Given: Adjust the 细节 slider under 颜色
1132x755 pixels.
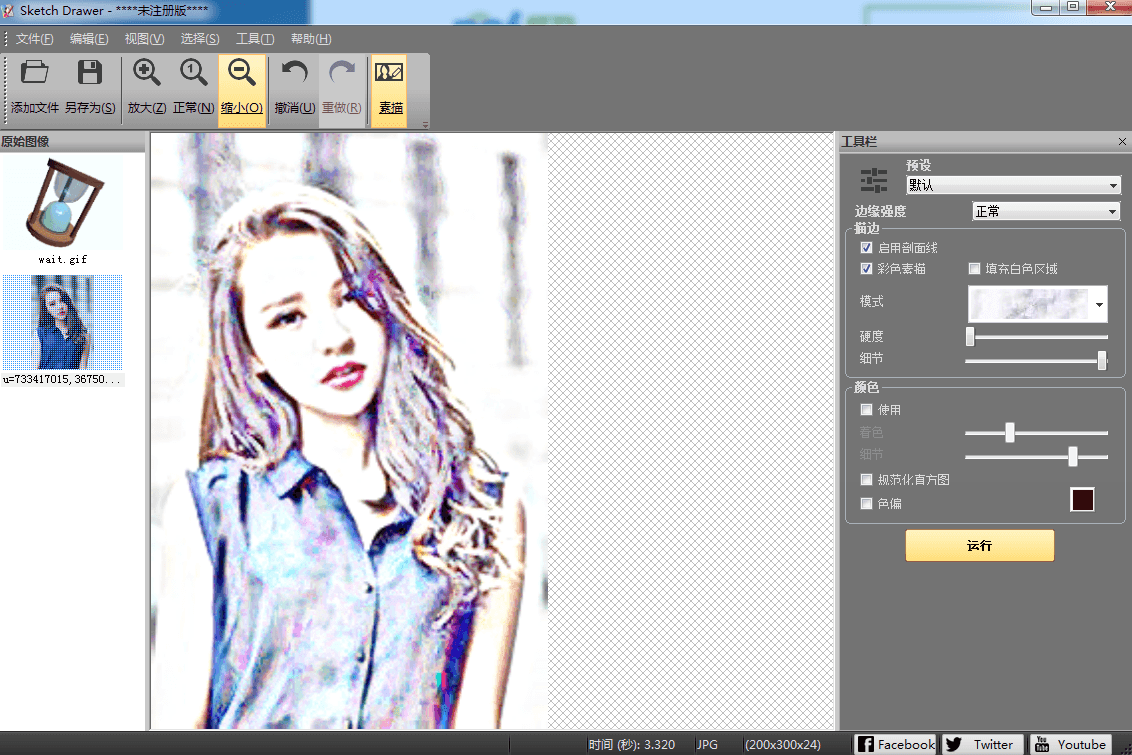Looking at the screenshot, I should pos(1073,456).
